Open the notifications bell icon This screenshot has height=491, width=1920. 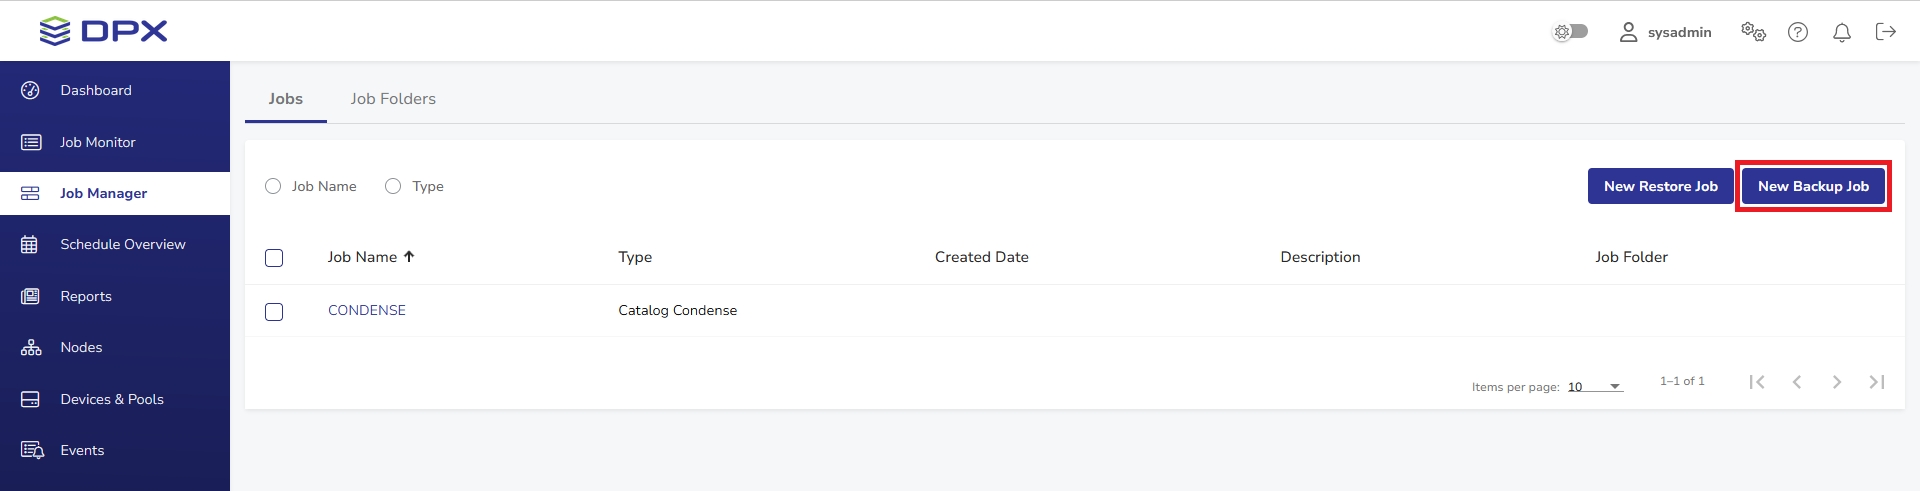tap(1841, 33)
